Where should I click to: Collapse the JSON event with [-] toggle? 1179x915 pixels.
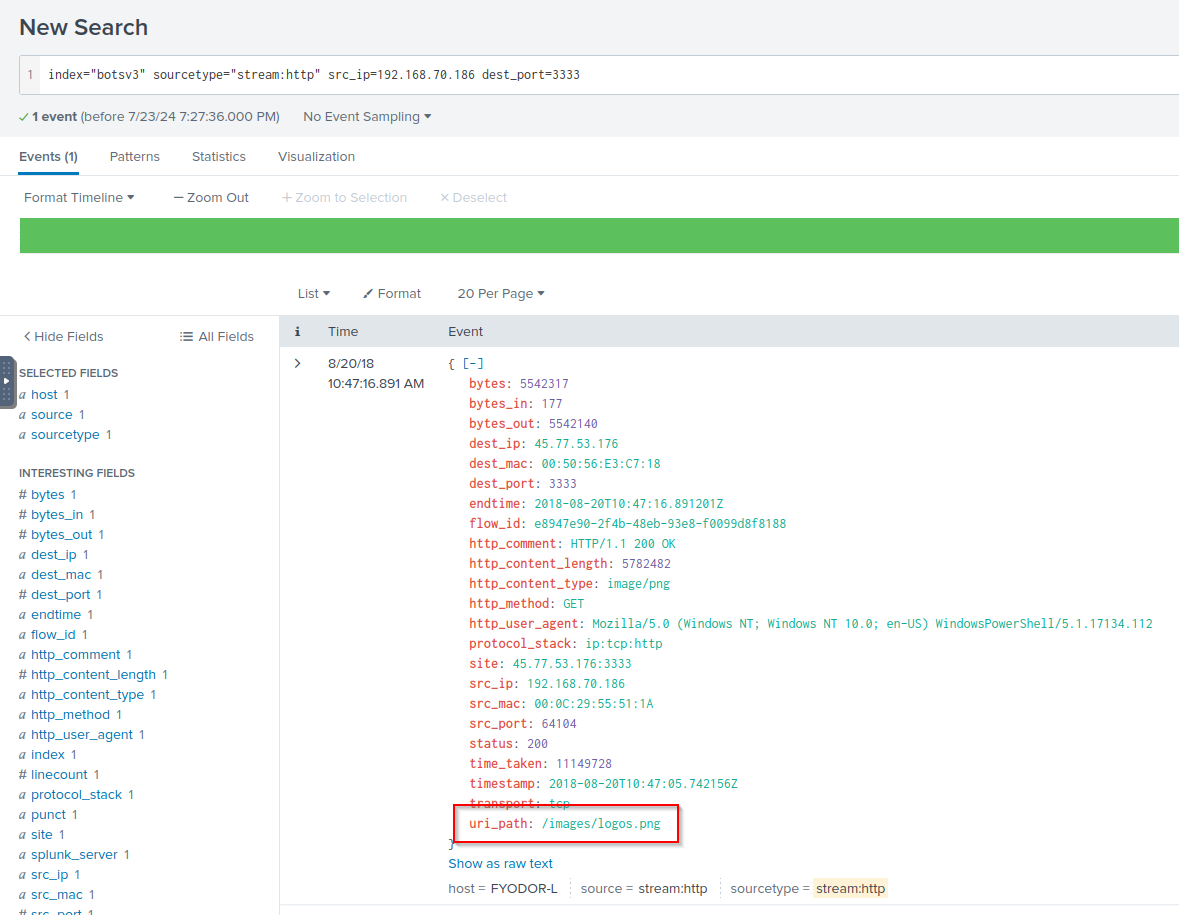[472, 364]
